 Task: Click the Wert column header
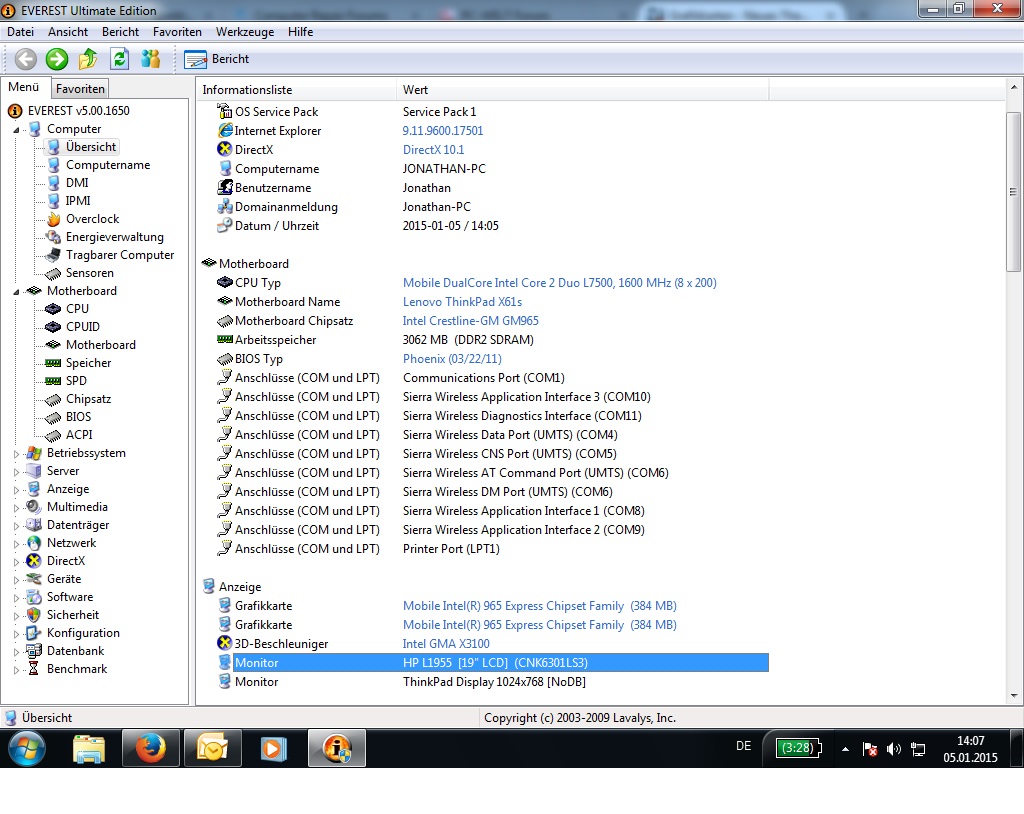583,90
